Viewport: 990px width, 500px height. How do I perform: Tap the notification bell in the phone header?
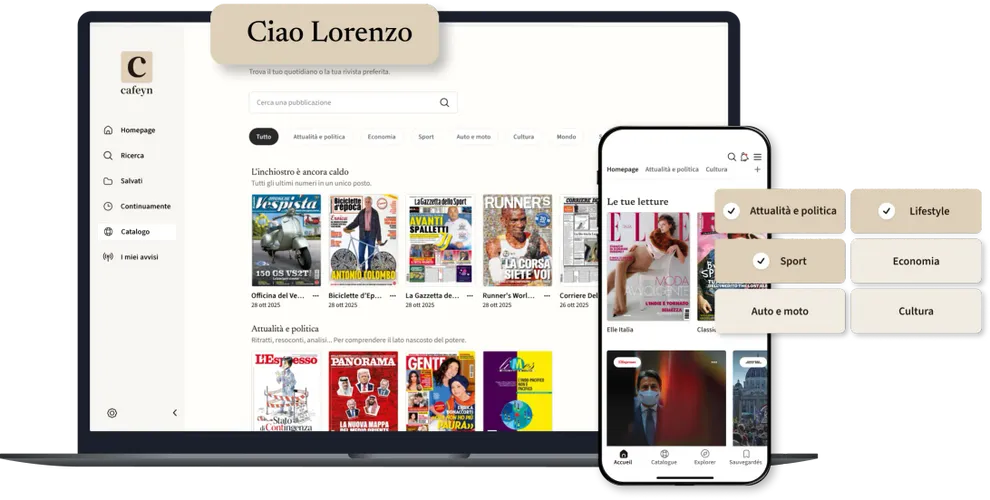(744, 157)
